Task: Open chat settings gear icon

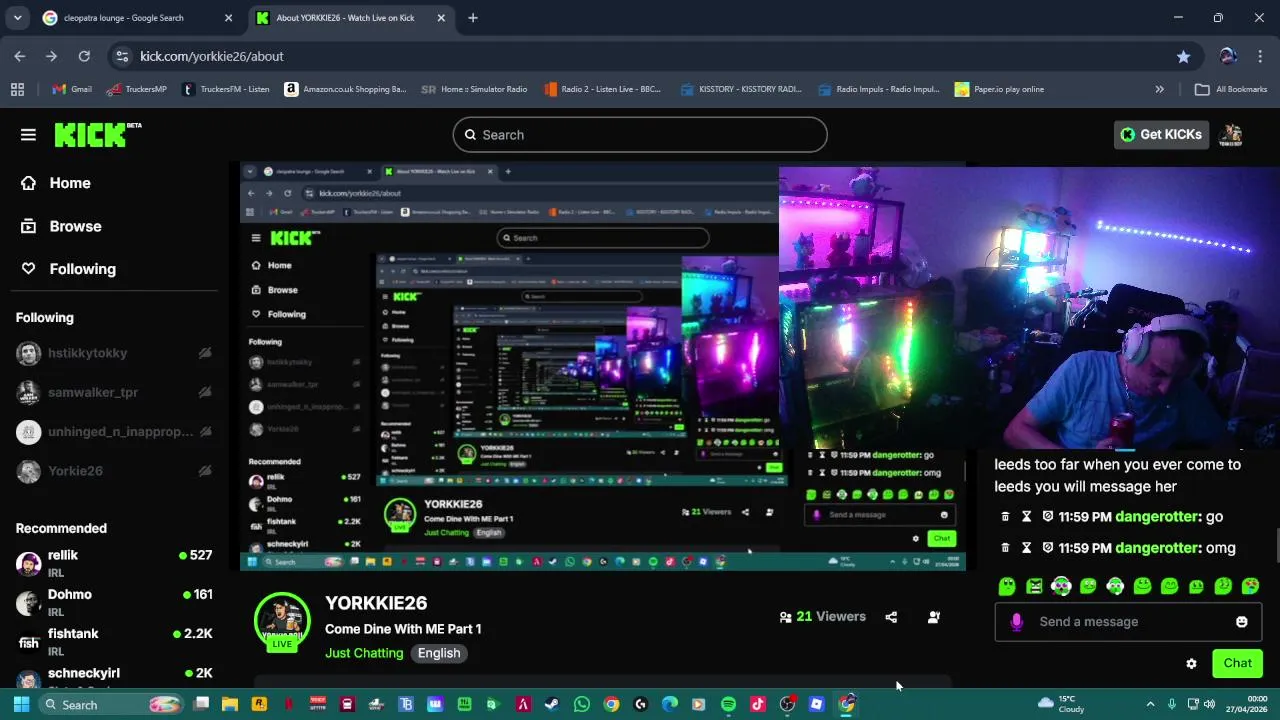Action: tap(1191, 663)
